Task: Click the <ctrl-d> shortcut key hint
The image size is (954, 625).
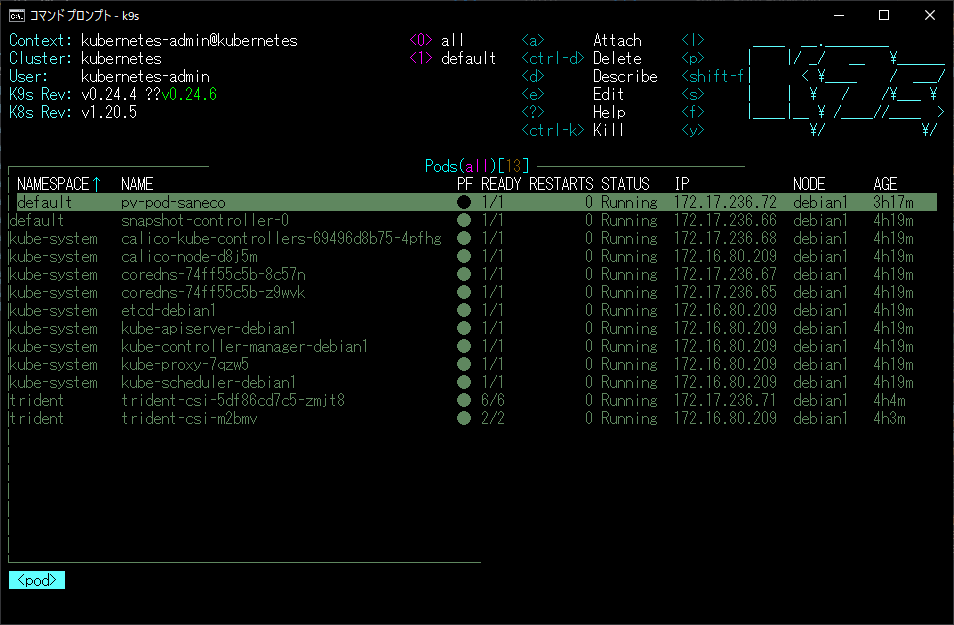Action: (x=552, y=58)
